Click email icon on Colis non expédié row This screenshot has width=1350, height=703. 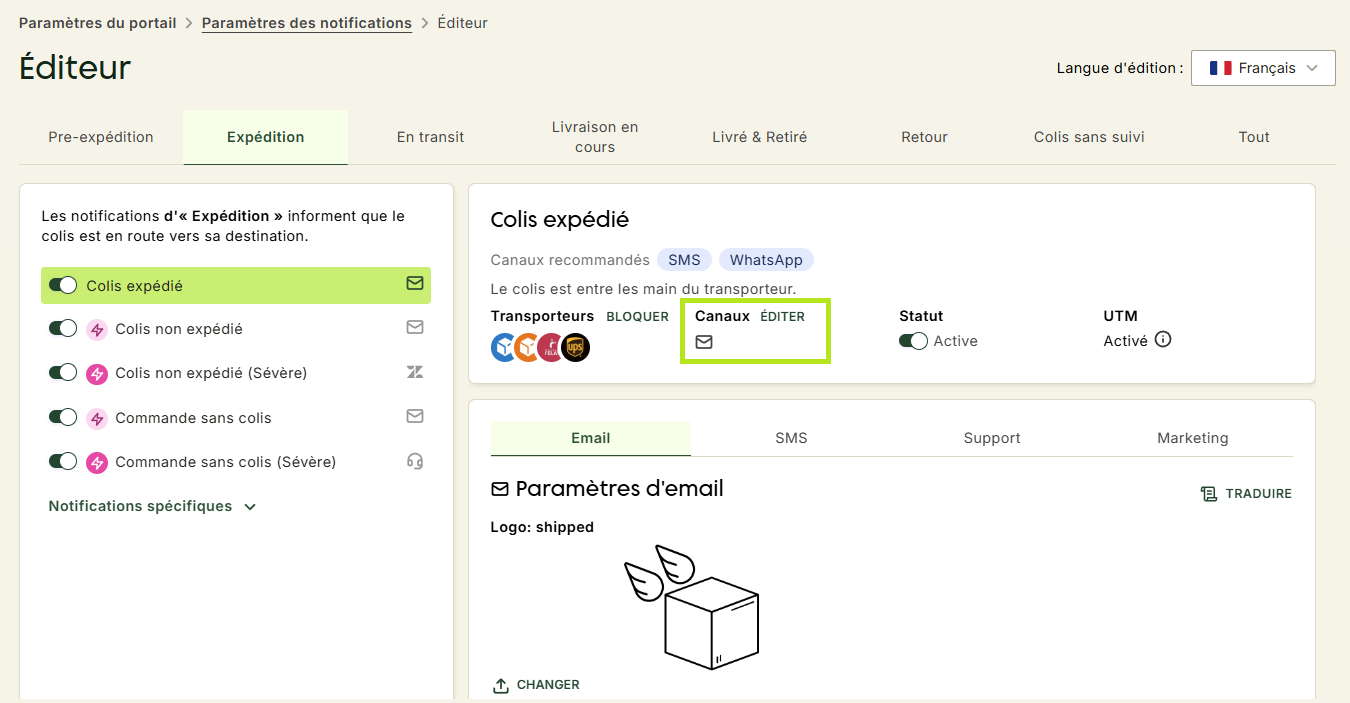pos(415,327)
